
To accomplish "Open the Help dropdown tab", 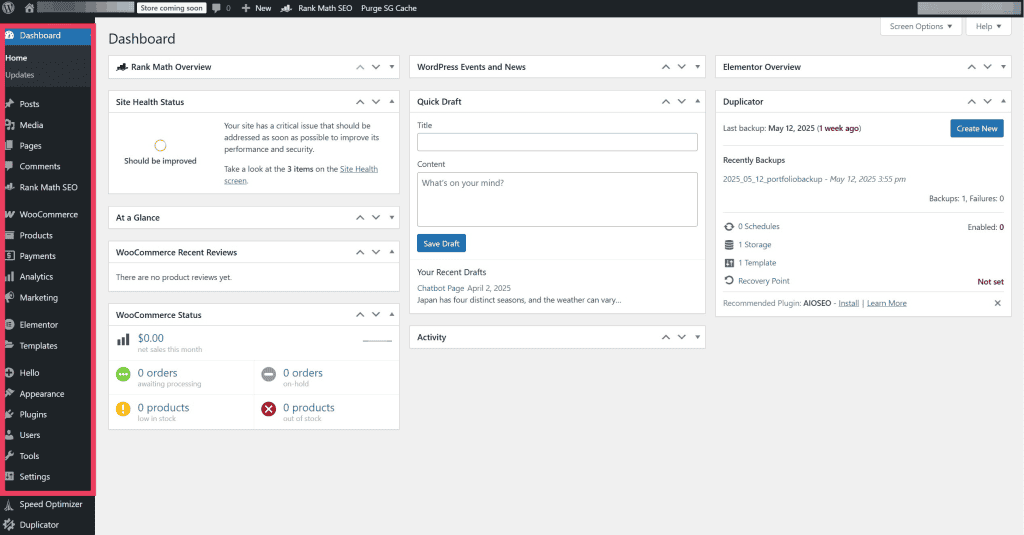I will 988,26.
